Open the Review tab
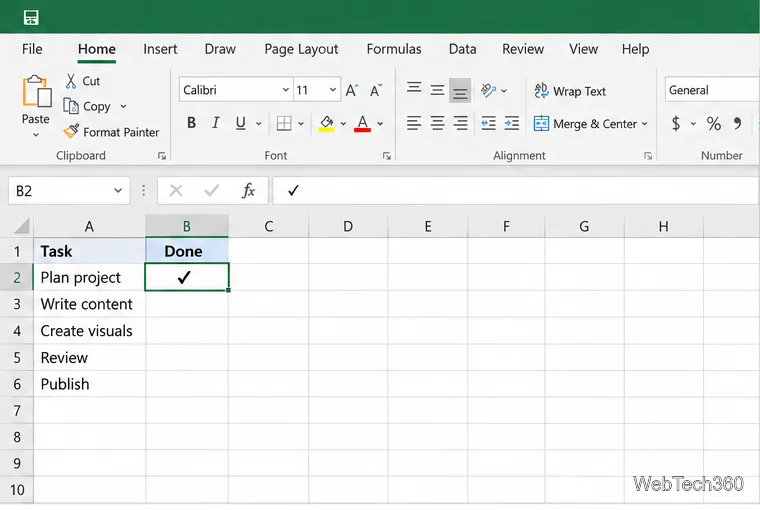The height and width of the screenshot is (510, 760). (x=523, y=49)
